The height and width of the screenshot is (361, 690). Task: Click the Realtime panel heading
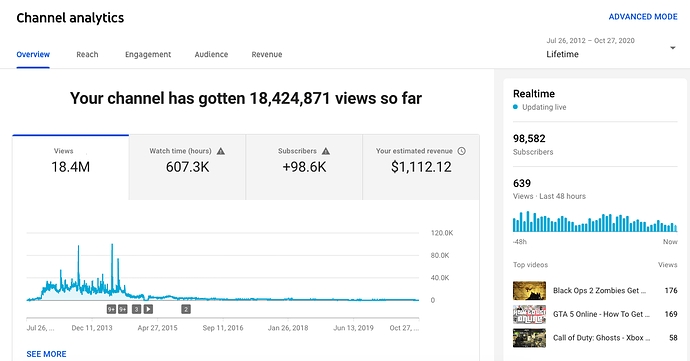(534, 94)
